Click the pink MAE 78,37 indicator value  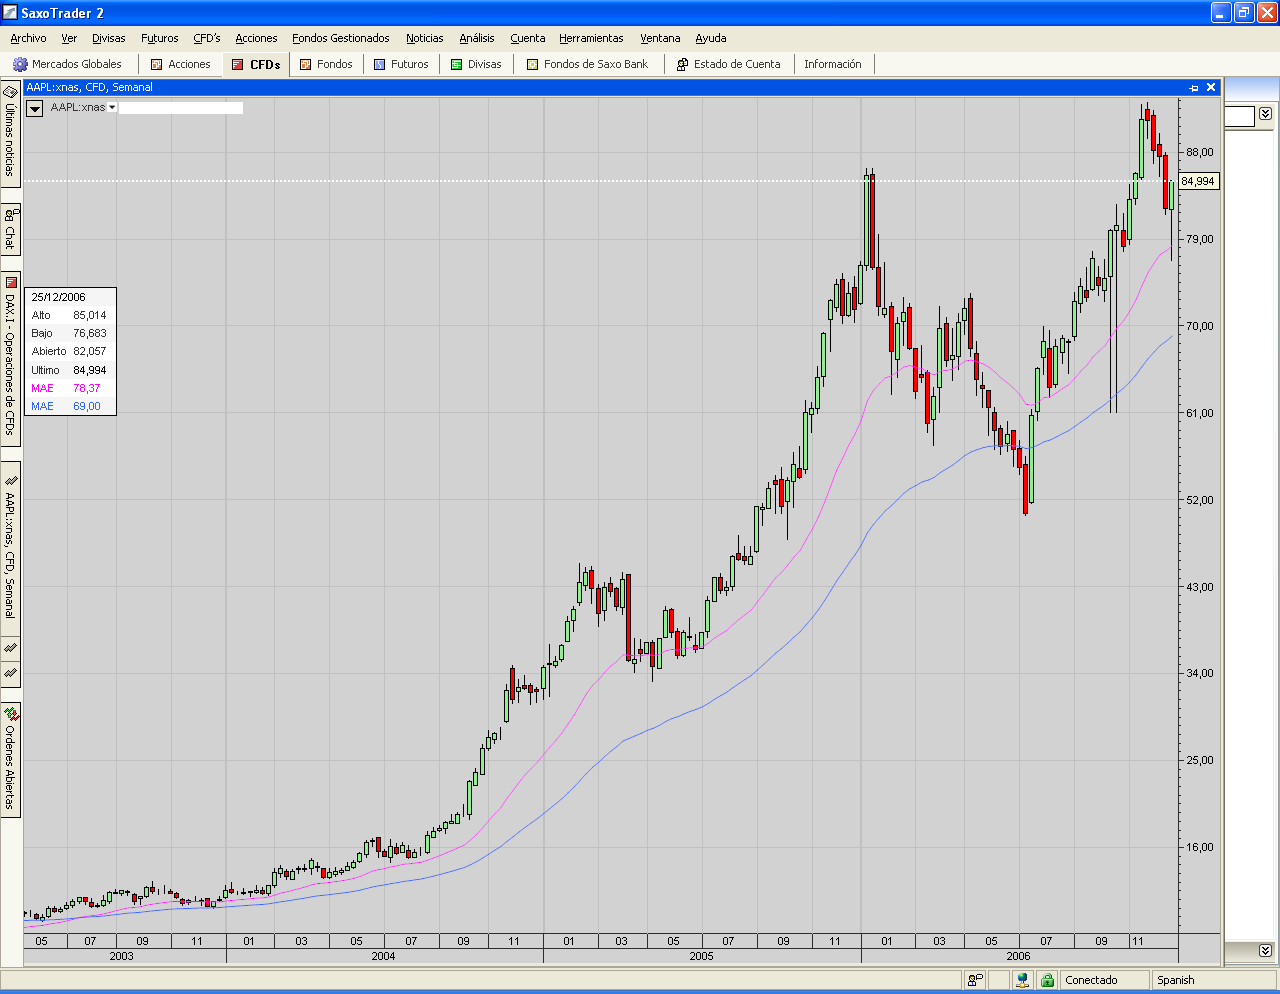pyautogui.click(x=86, y=388)
